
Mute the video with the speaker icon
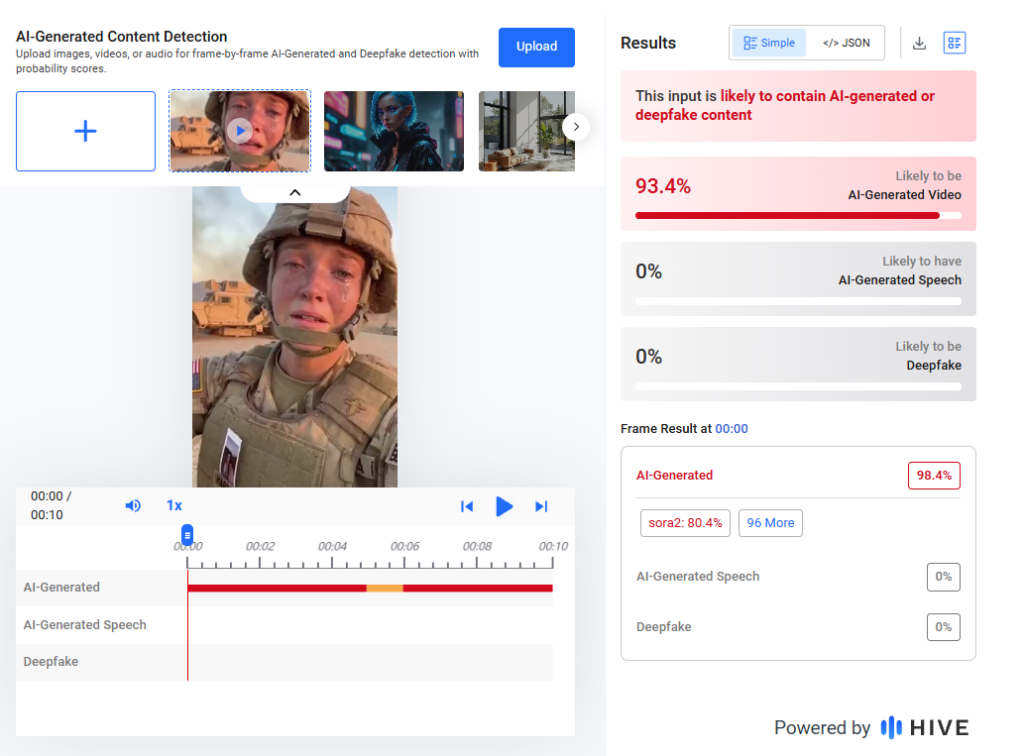132,506
